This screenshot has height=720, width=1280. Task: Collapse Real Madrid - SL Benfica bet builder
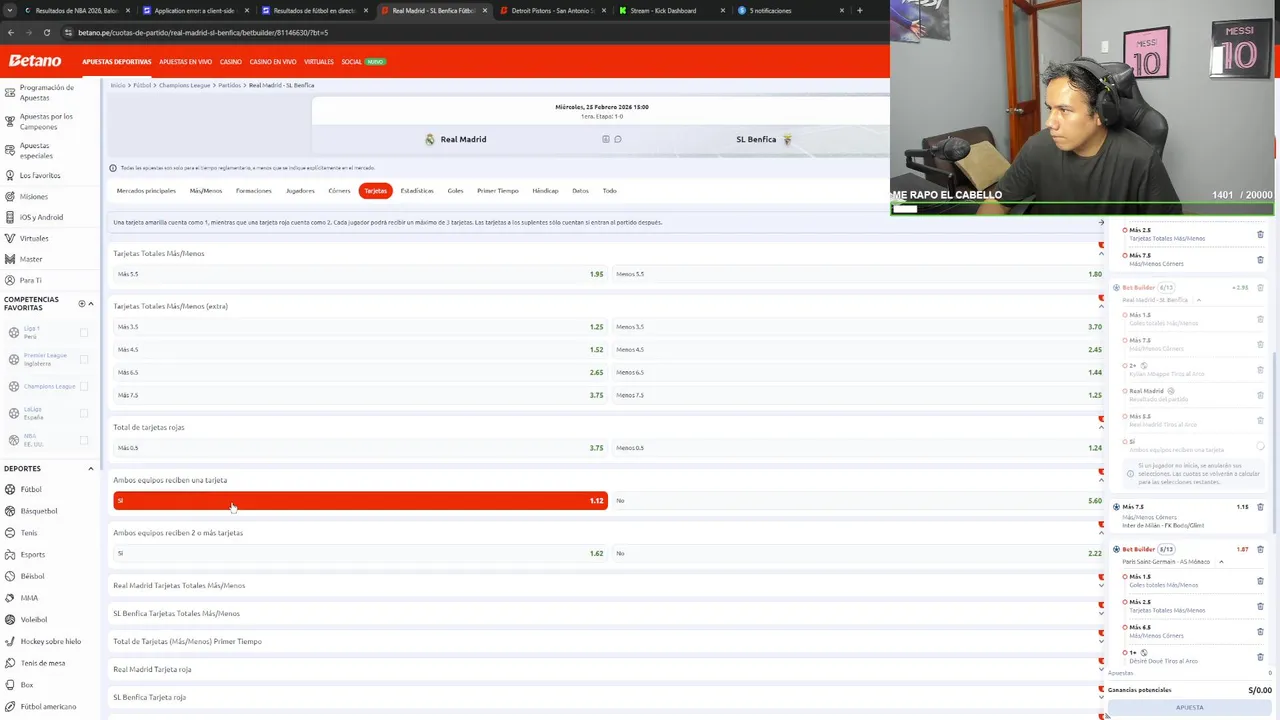(x=1198, y=300)
